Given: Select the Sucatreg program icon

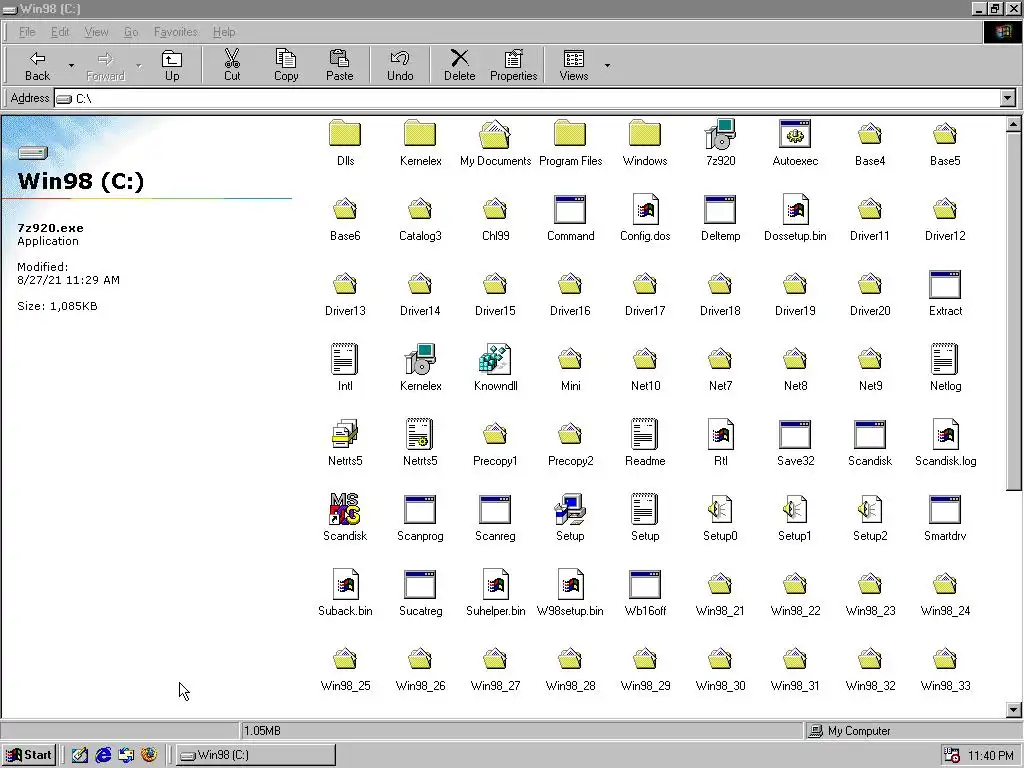Looking at the screenshot, I should tap(420, 584).
